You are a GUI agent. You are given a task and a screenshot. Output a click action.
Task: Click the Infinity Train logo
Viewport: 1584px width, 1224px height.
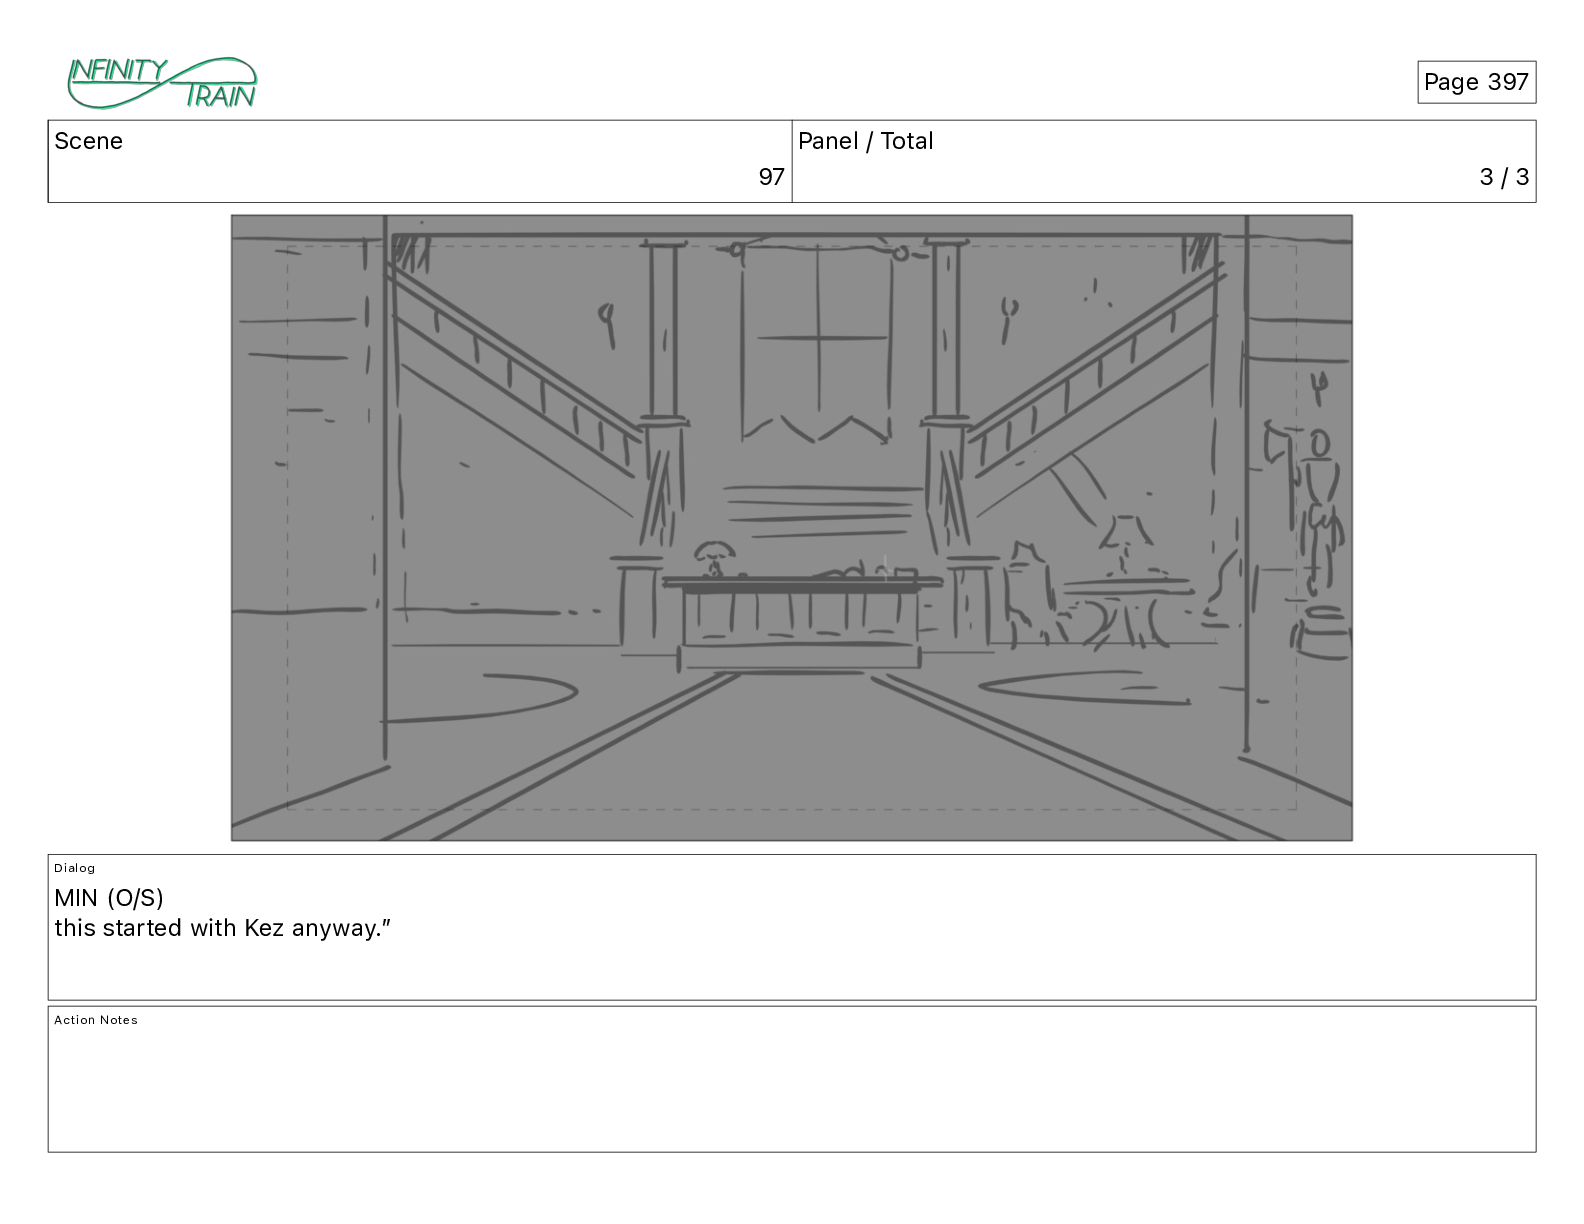162,82
